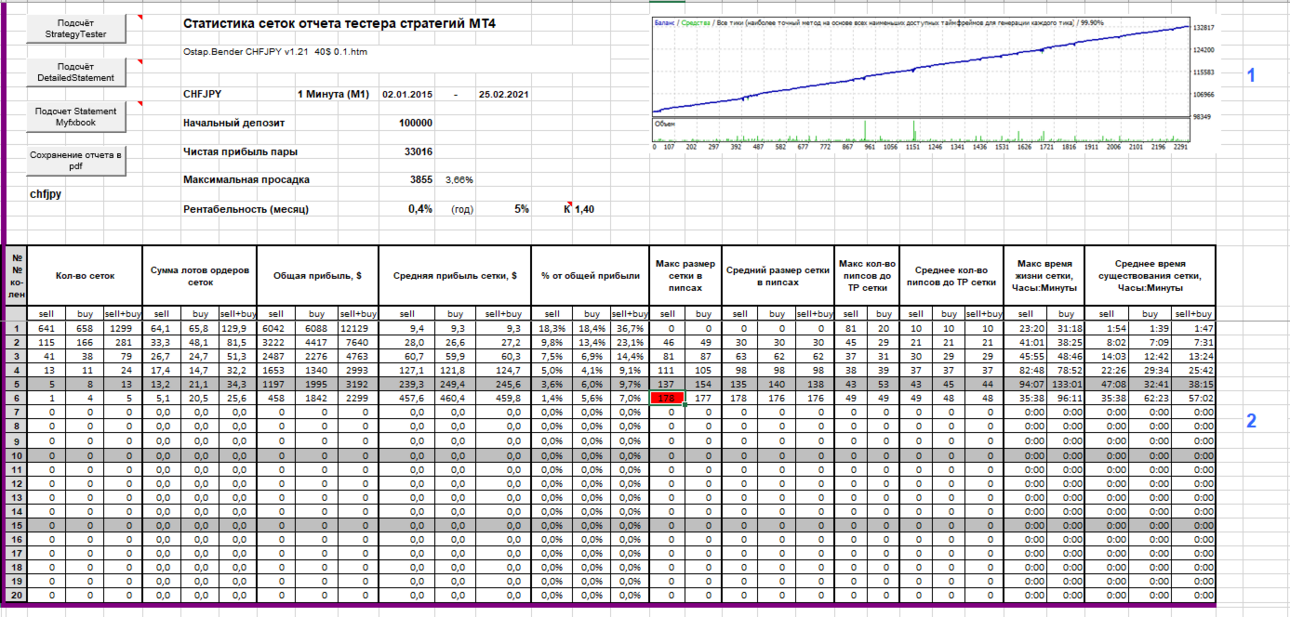Select the cell with value 94:07

(1025, 384)
